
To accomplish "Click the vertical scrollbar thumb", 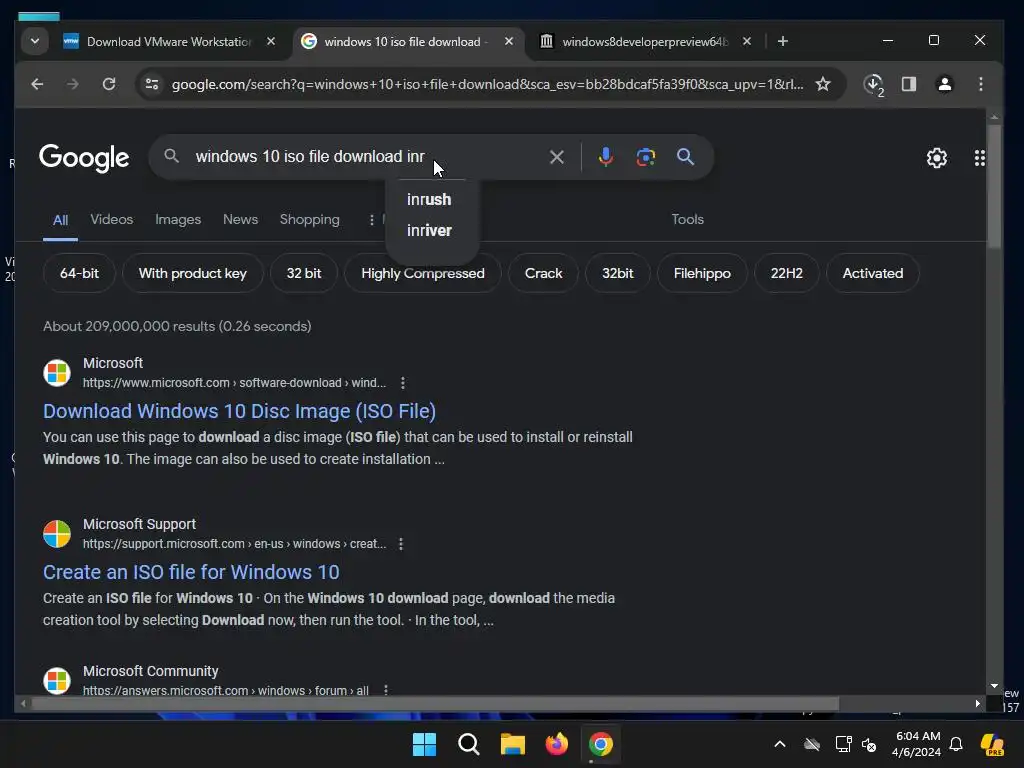I will coord(994,187).
